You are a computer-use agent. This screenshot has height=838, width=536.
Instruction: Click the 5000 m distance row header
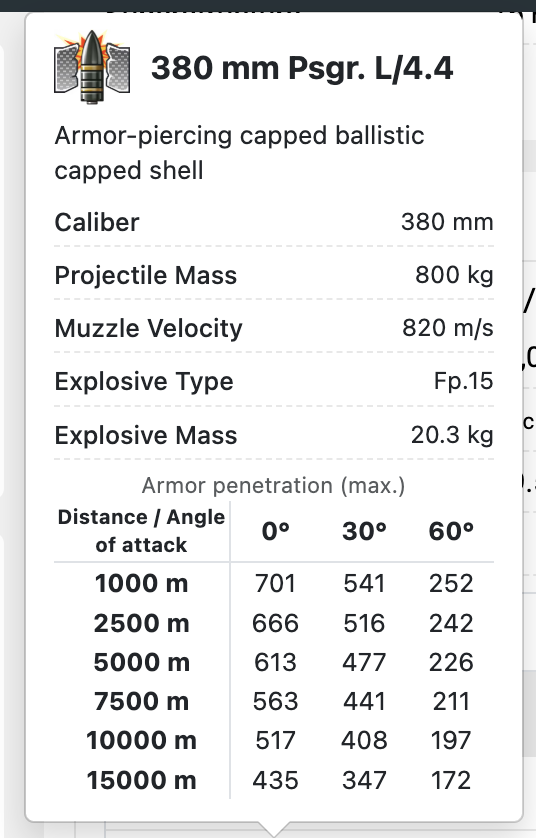(142, 662)
